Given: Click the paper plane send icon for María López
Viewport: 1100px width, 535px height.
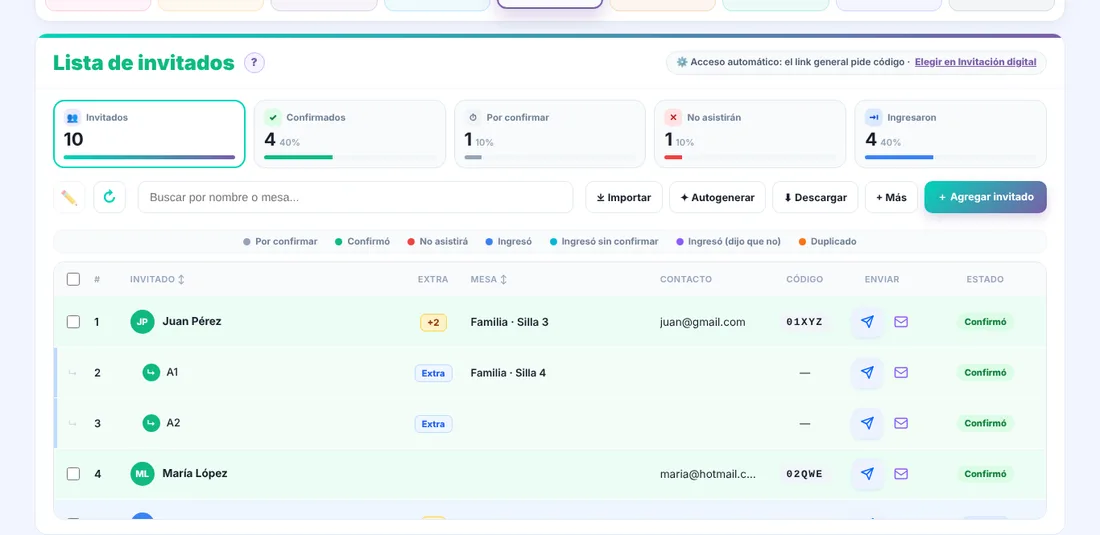Looking at the screenshot, I should (x=867, y=474).
